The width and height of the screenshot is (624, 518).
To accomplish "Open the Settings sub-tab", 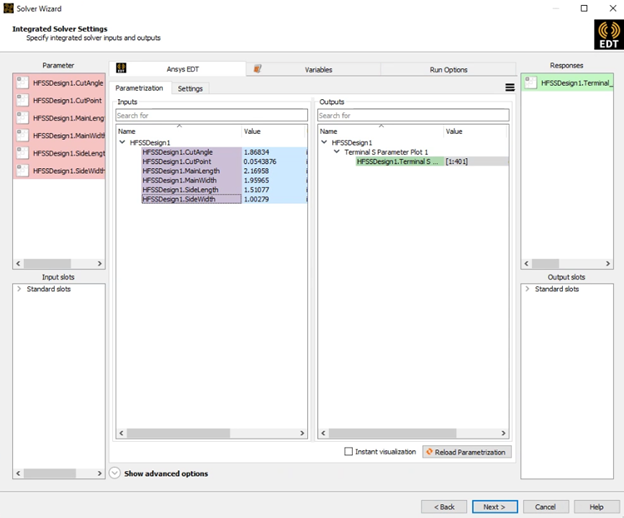I will tap(190, 88).
